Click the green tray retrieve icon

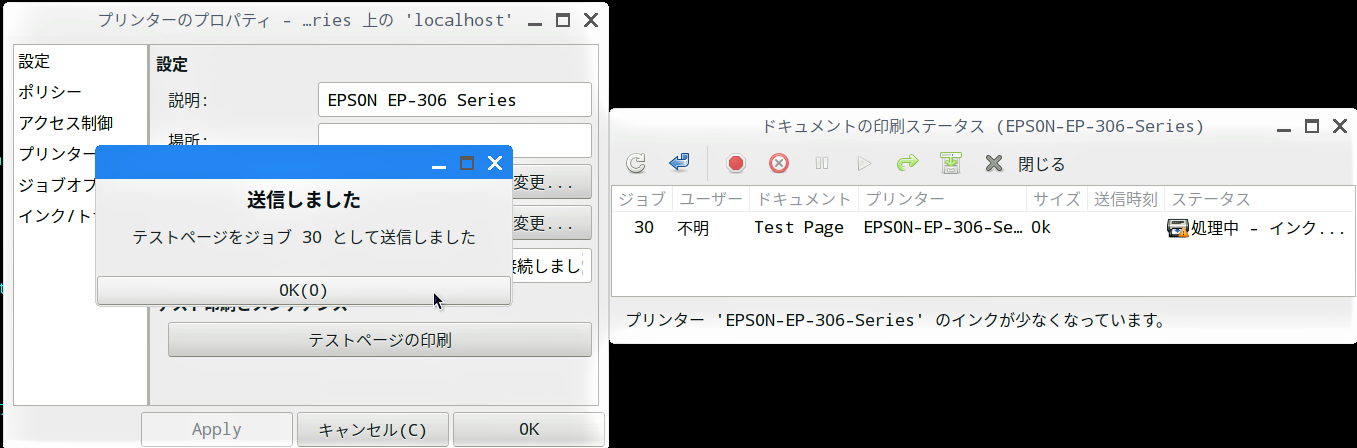950,163
